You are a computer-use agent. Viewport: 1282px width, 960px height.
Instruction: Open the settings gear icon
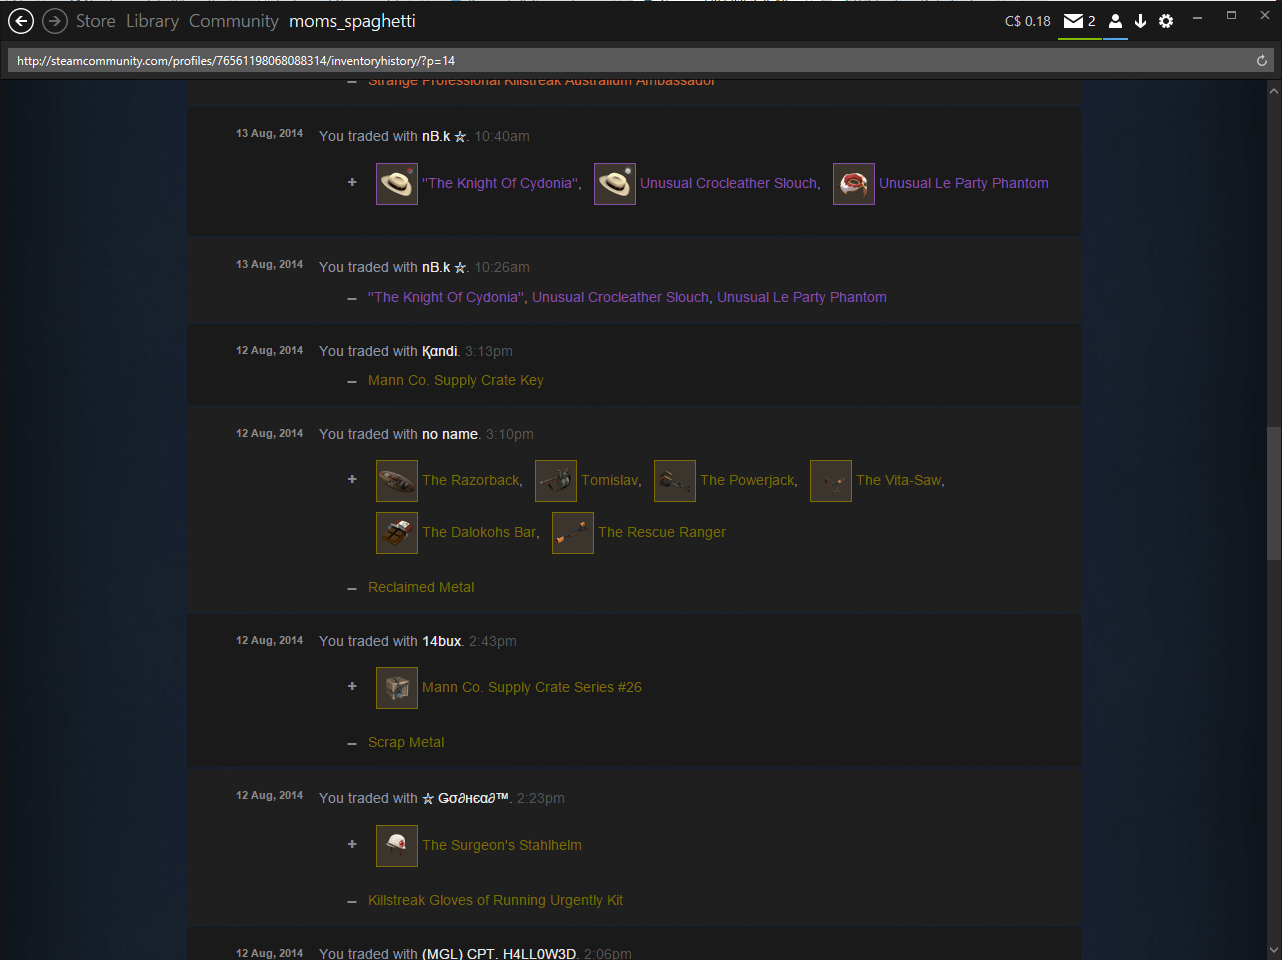(x=1166, y=21)
